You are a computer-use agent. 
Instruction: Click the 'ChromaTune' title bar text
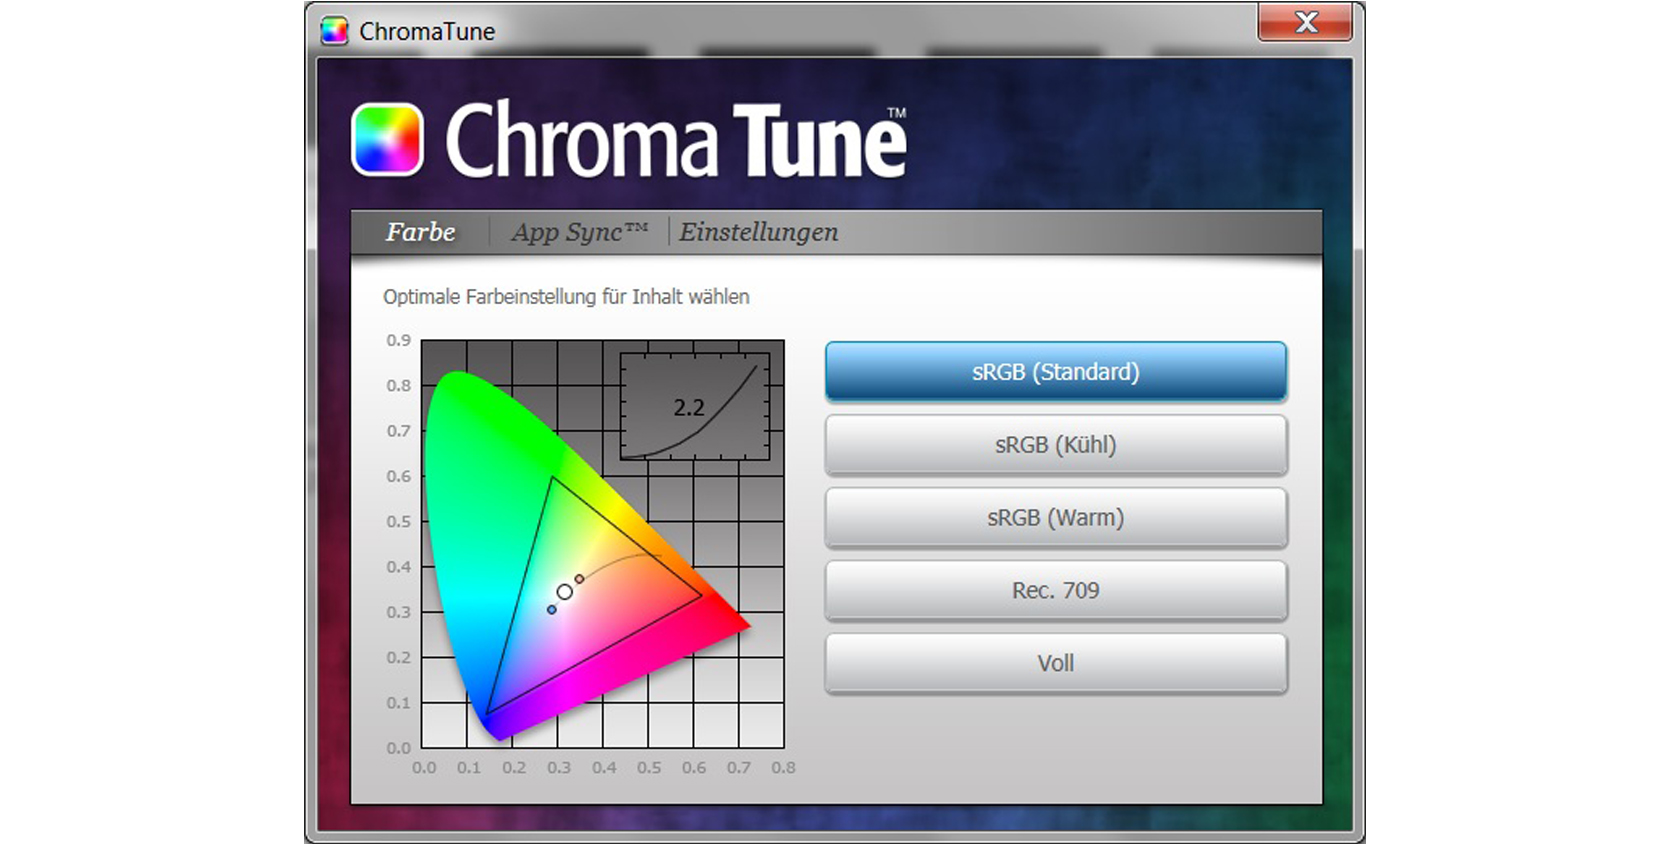click(427, 32)
